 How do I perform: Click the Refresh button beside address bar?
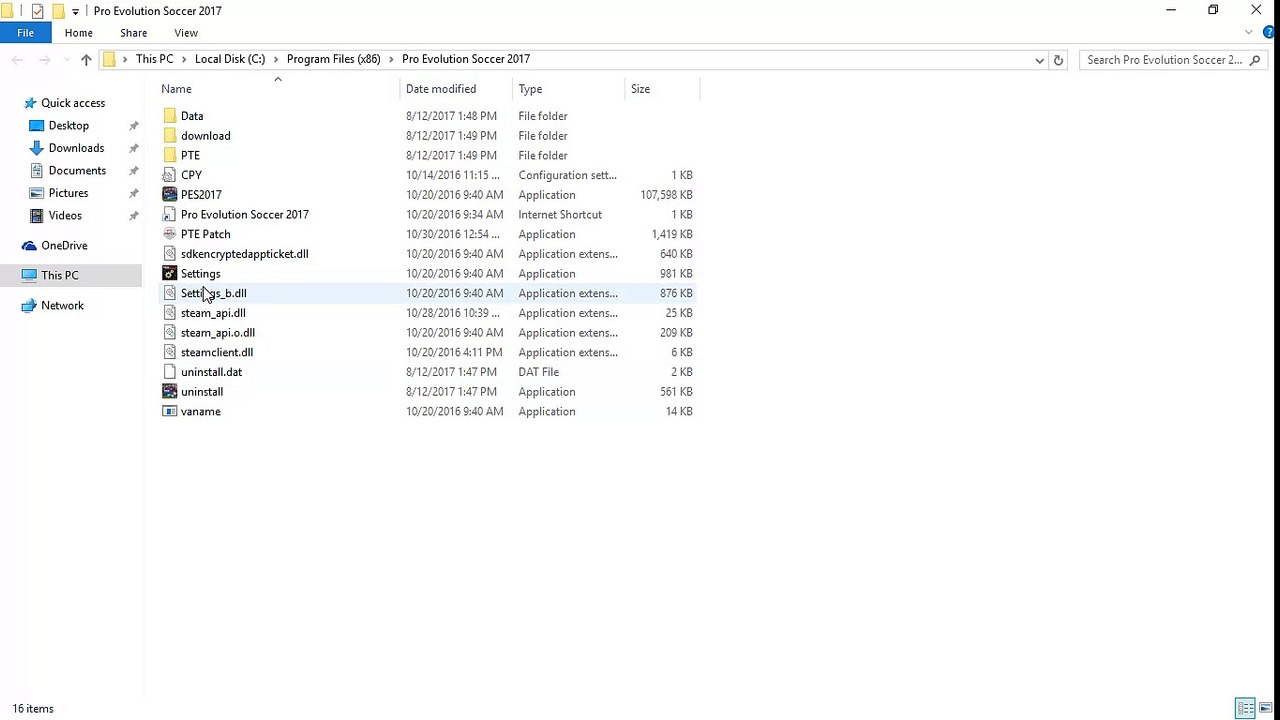click(1059, 60)
